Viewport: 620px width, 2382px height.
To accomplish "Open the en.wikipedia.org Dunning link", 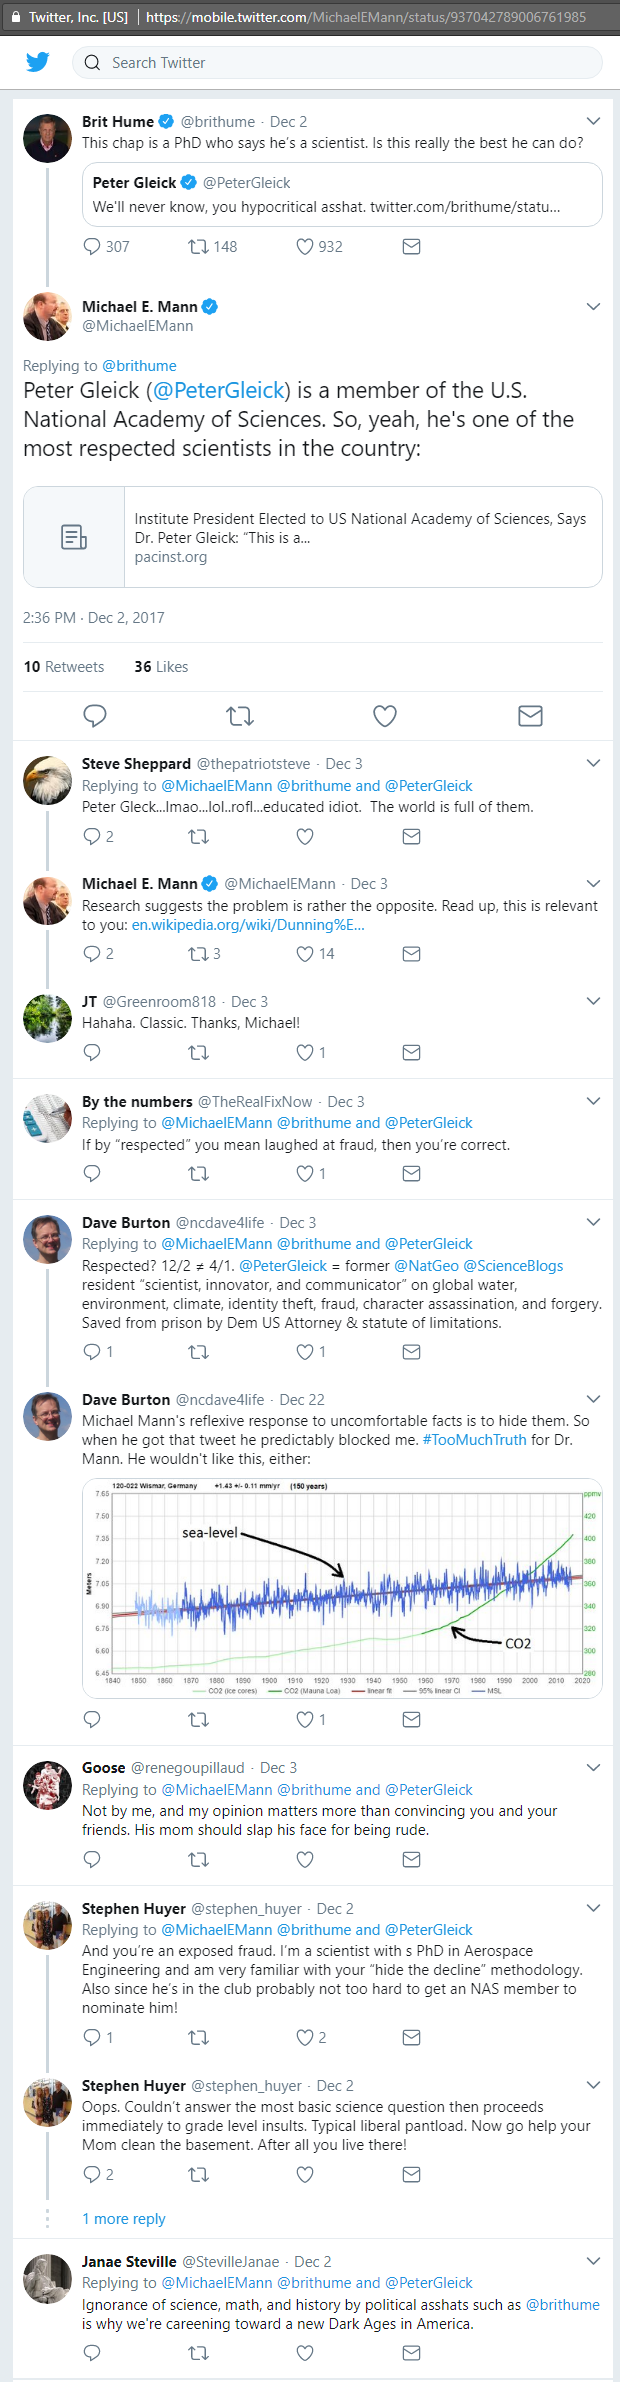I will coord(248,925).
